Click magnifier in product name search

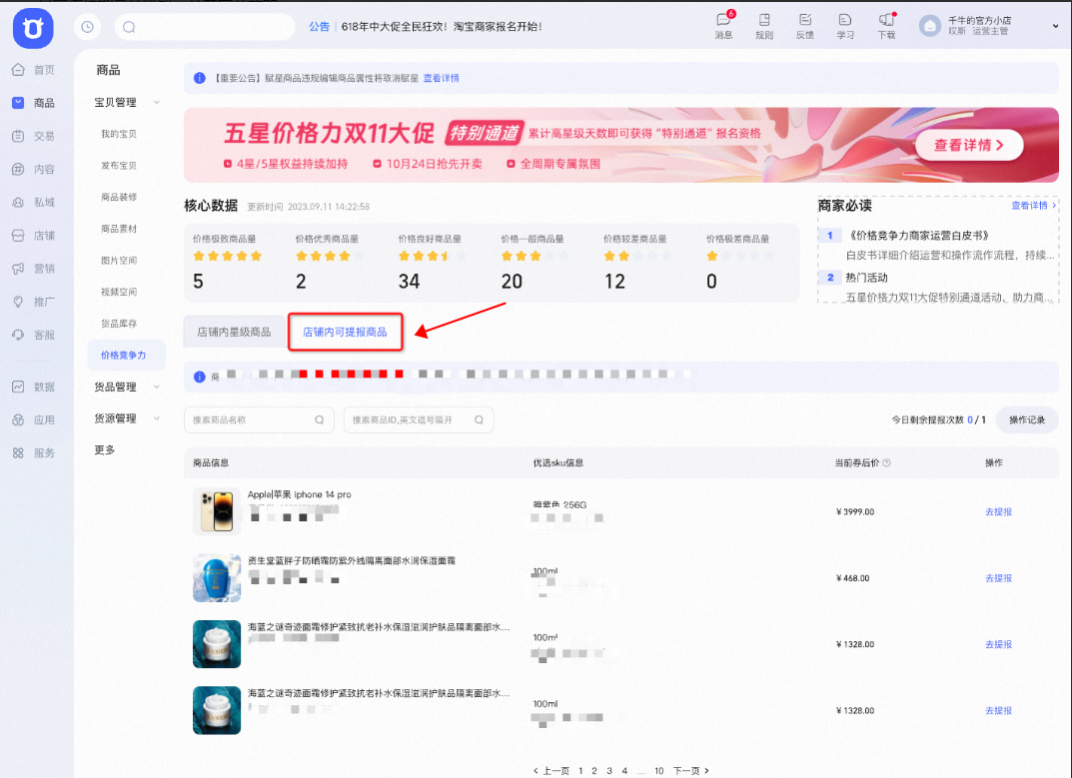[x=319, y=420]
